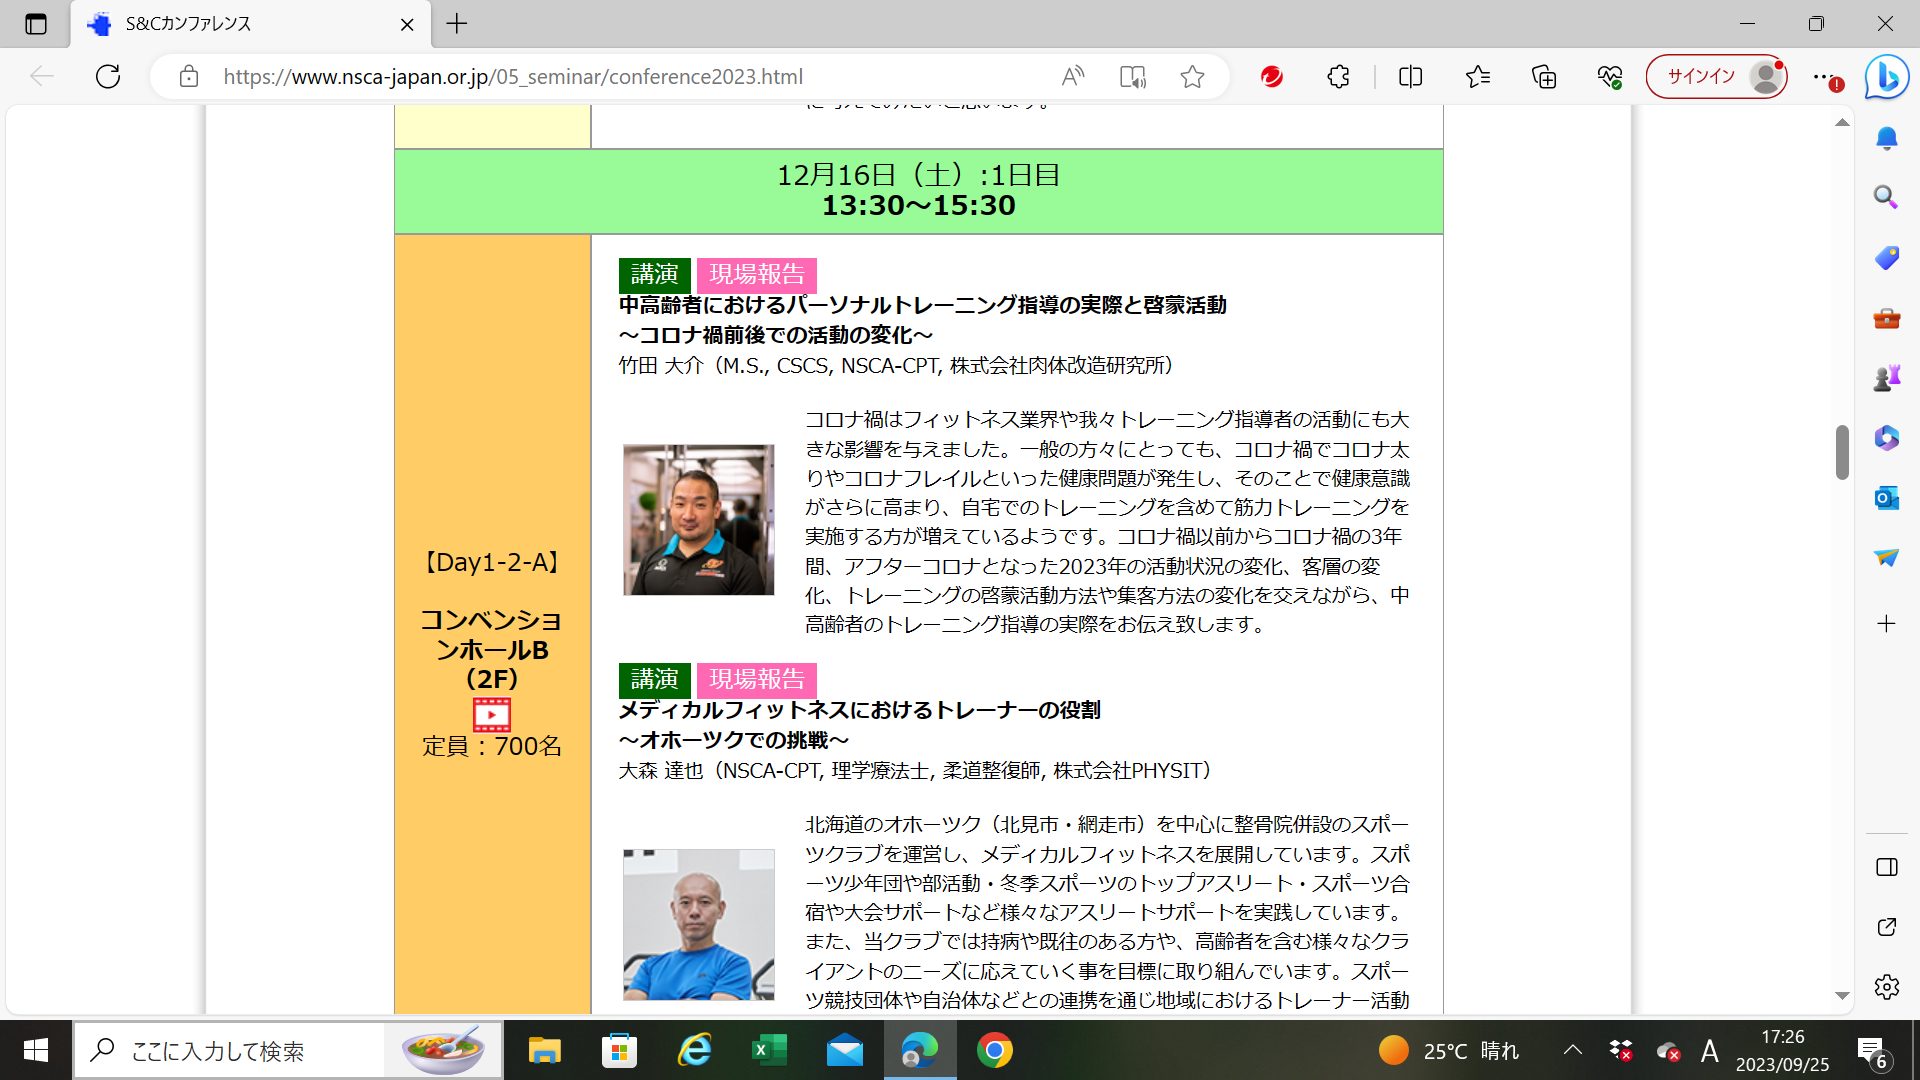This screenshot has width=1920, height=1080.
Task: Open the Extensions puzzle icon
Action: point(1338,77)
